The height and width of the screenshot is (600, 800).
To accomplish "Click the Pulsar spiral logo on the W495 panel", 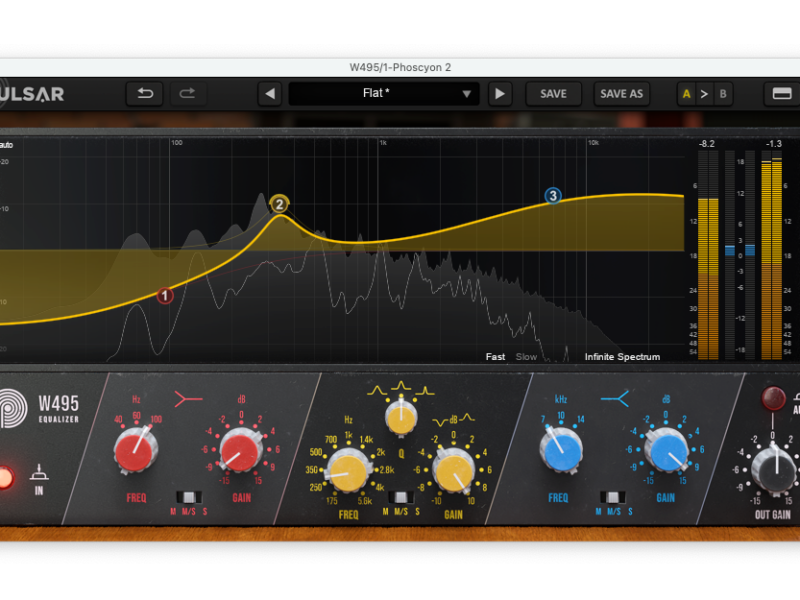I will 11,408.
